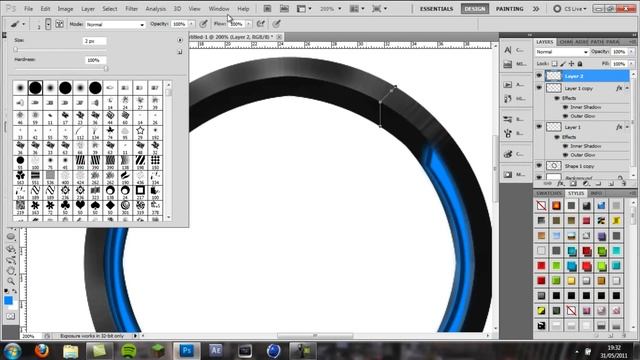Delete layer with the trash icon
The height and width of the screenshot is (360, 640).
point(624,184)
